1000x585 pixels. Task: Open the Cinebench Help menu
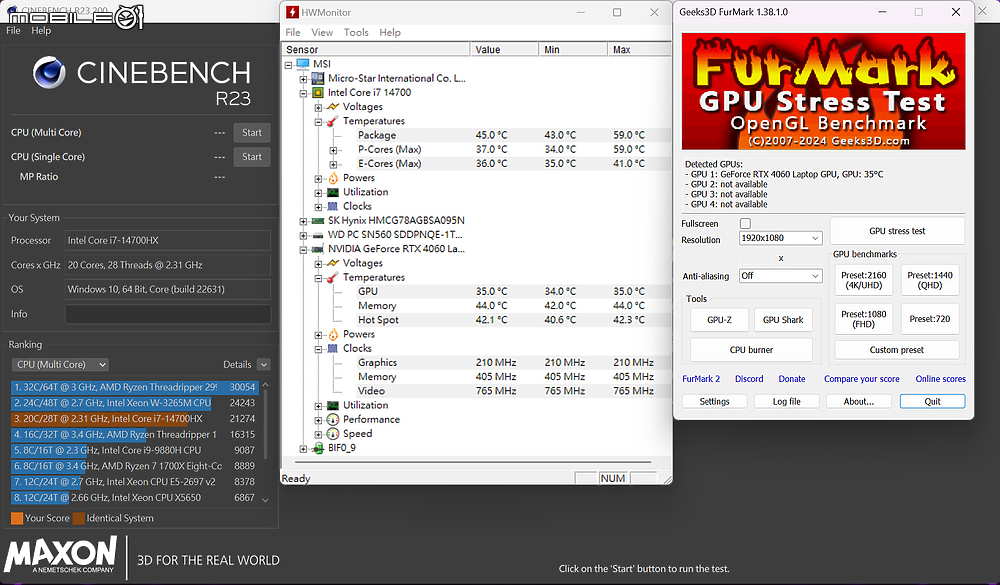tap(41, 31)
